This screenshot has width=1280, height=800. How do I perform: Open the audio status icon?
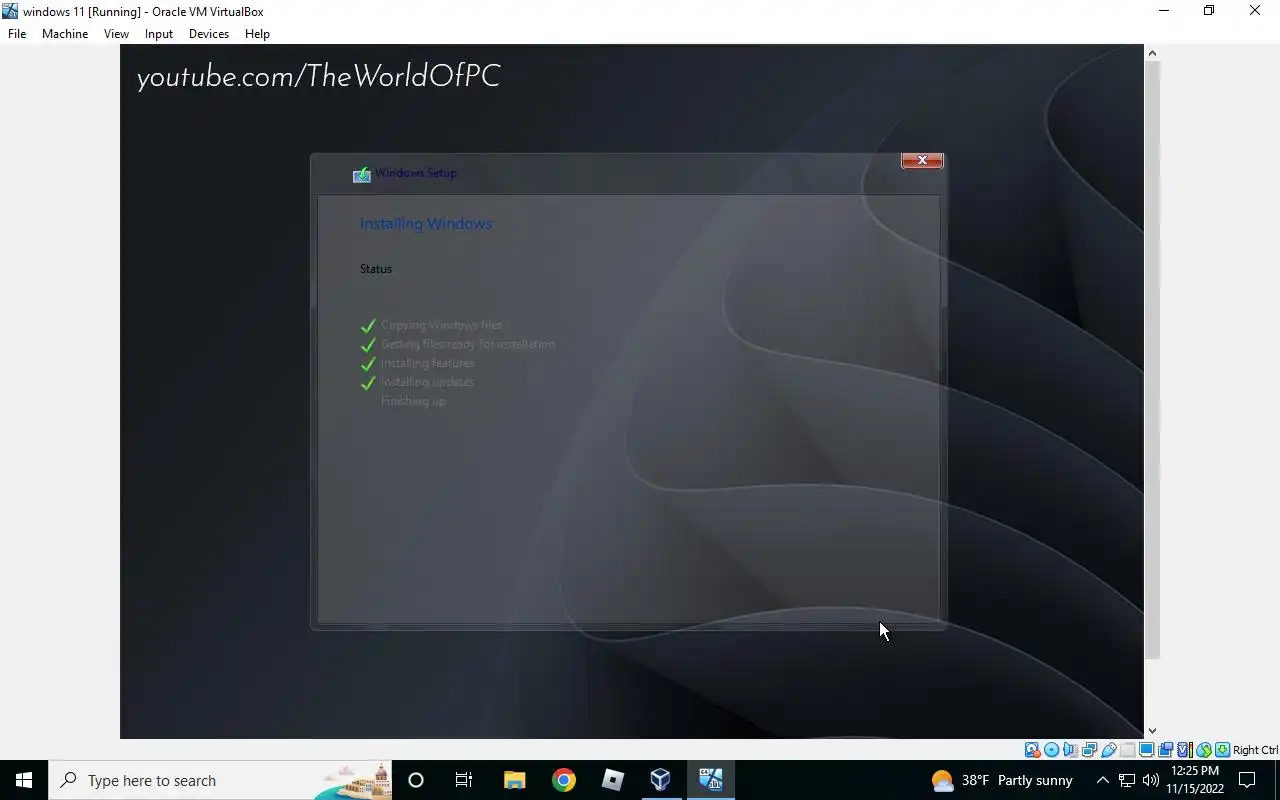coord(1070,750)
